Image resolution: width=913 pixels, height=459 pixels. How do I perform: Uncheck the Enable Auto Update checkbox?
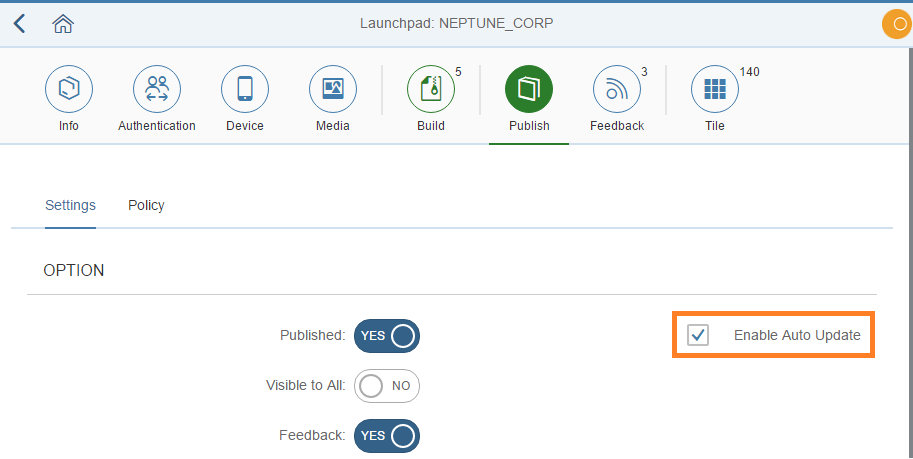pos(698,336)
